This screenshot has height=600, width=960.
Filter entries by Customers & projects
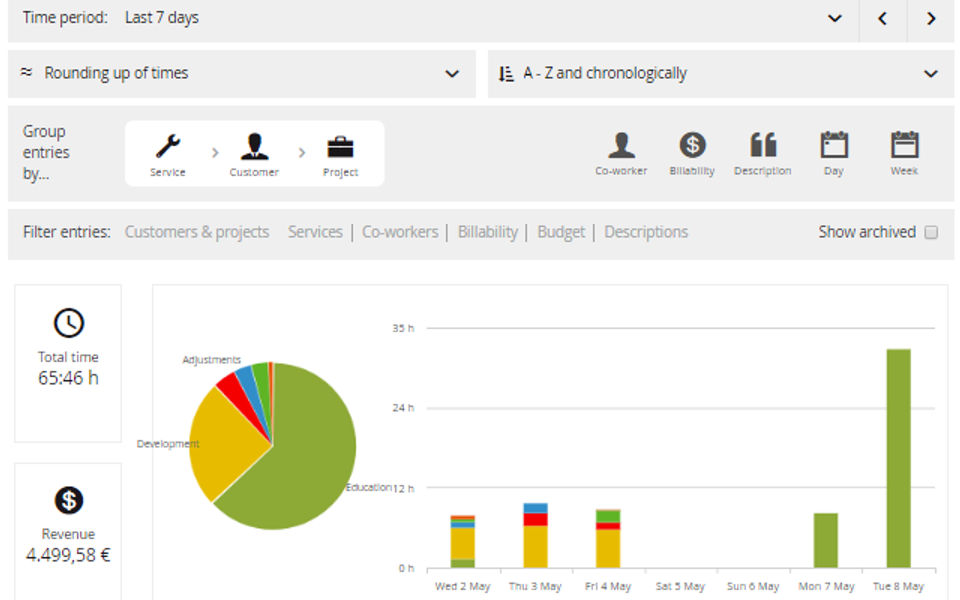[197, 232]
